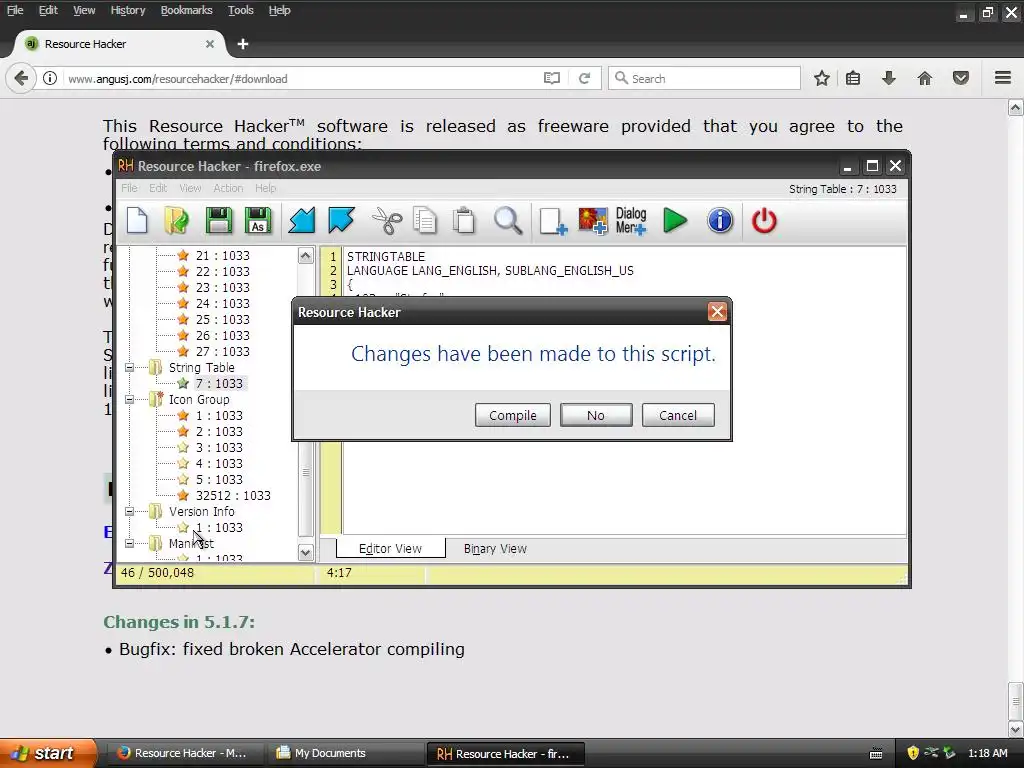Open the Dialog Menu editor icon

[632, 221]
